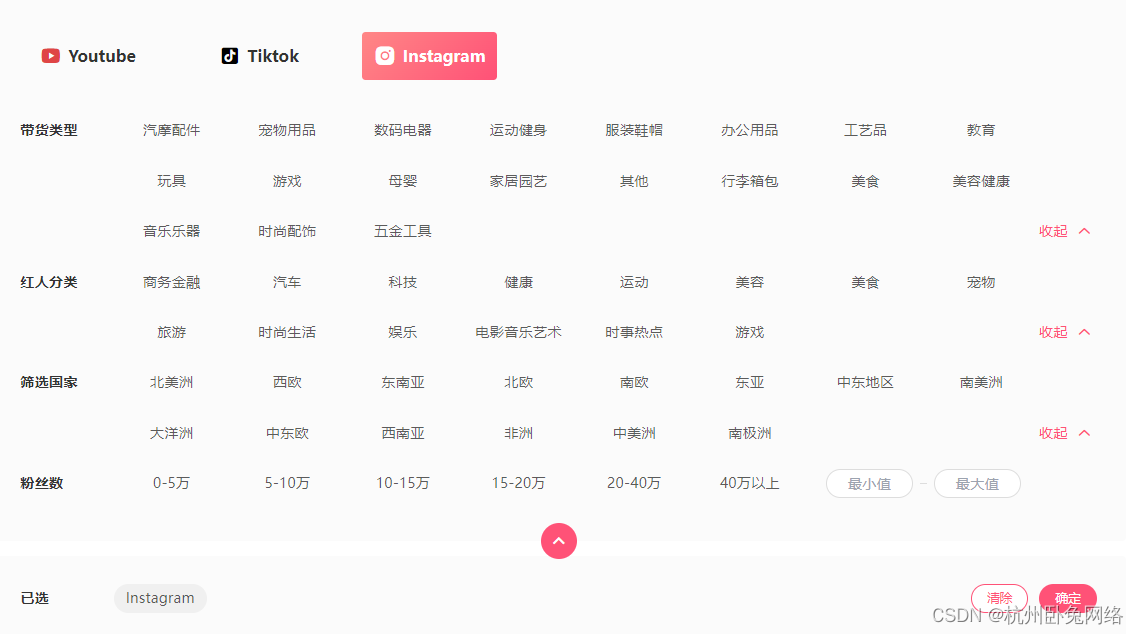The image size is (1139, 634).
Task: Pick 美容 influencer category
Action: click(750, 282)
